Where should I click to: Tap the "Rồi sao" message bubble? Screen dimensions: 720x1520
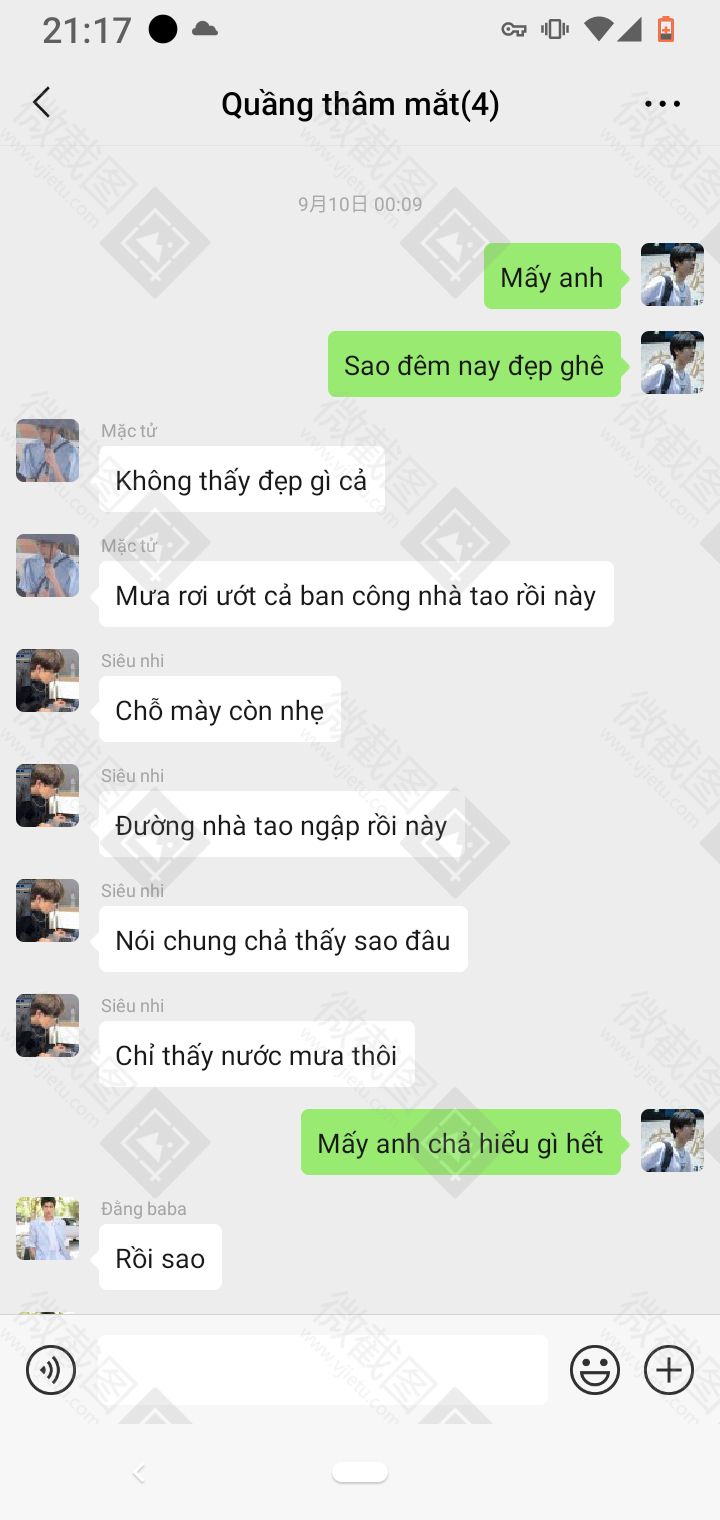[160, 1258]
